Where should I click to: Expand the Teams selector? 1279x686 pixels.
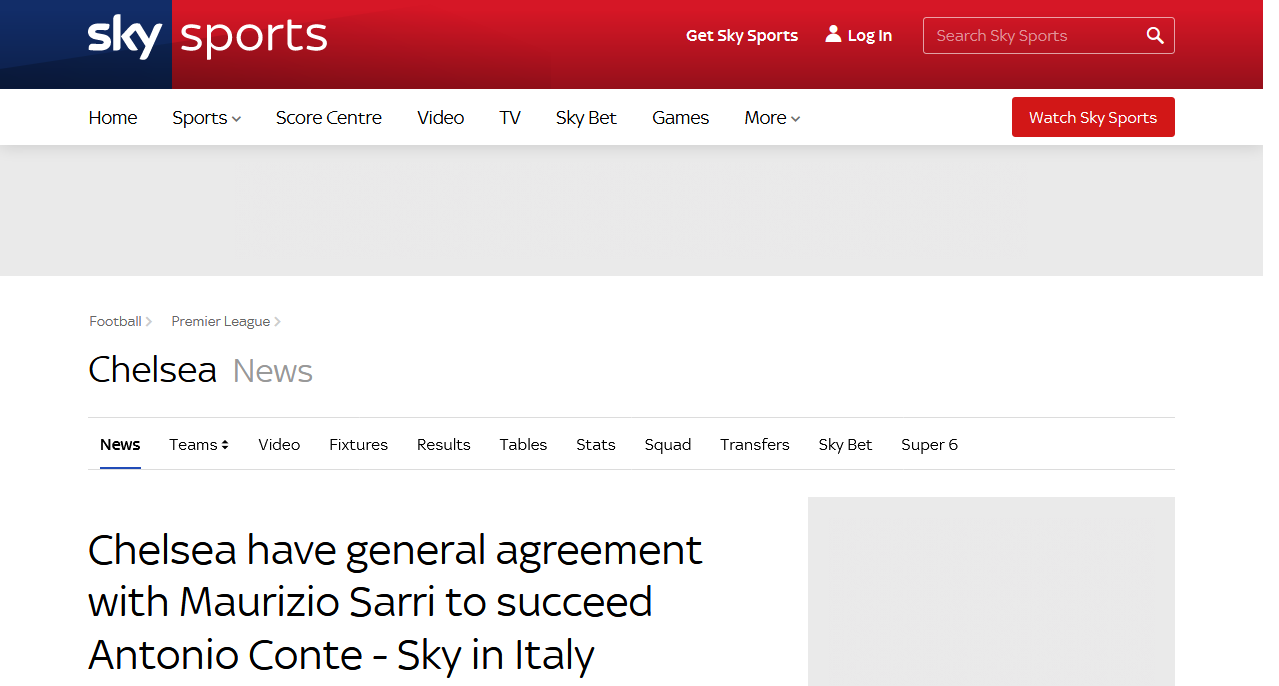199,444
